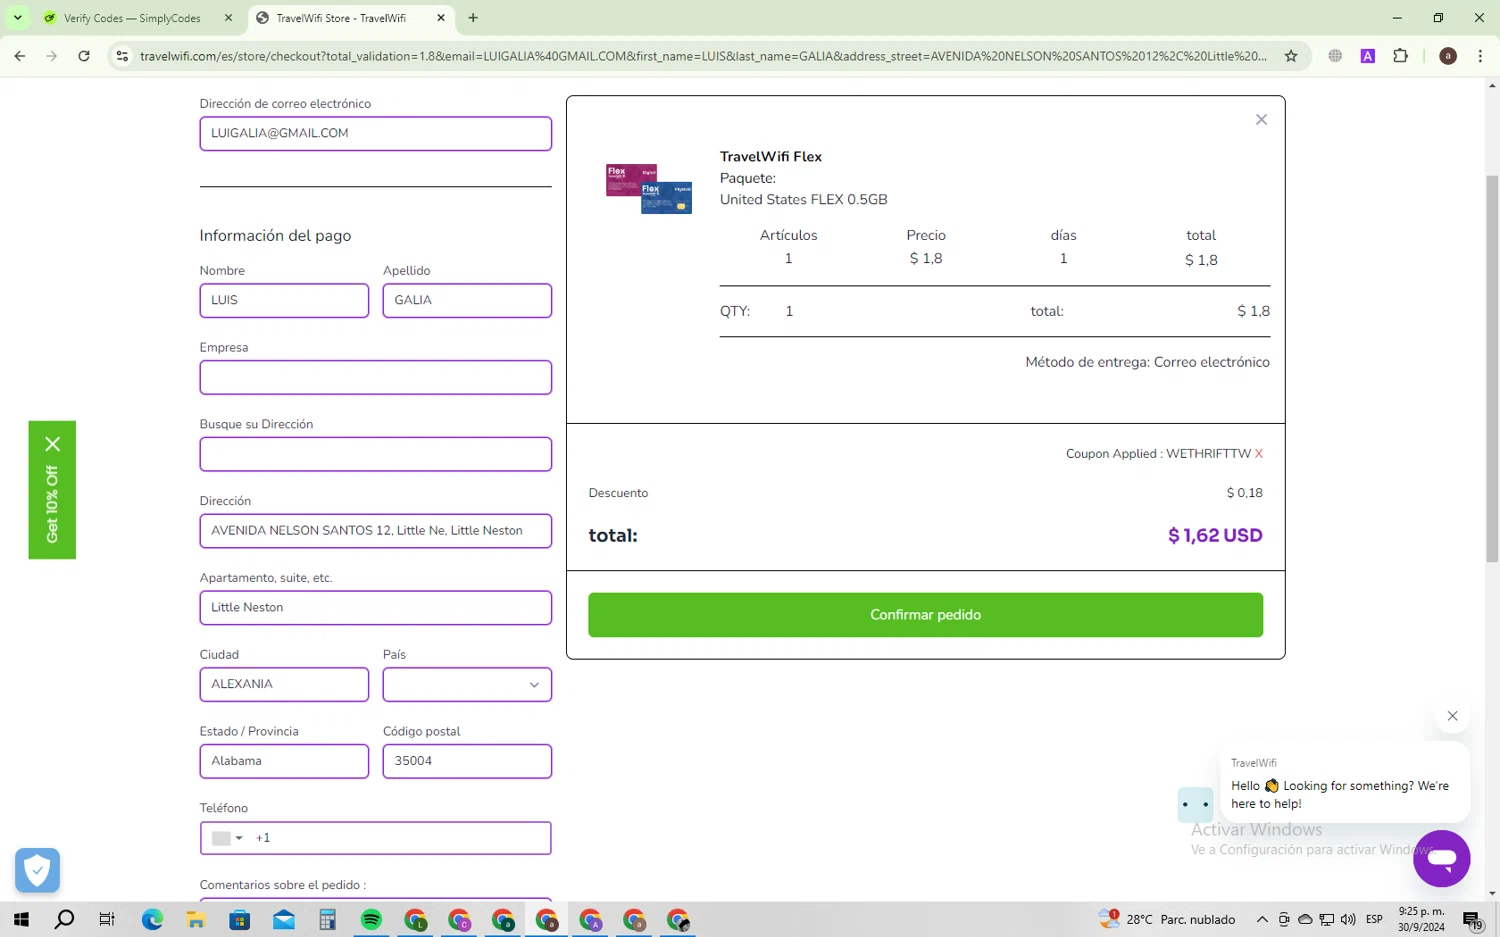Open the Chrome profile avatar
Image resolution: width=1500 pixels, height=937 pixels.
(1447, 56)
